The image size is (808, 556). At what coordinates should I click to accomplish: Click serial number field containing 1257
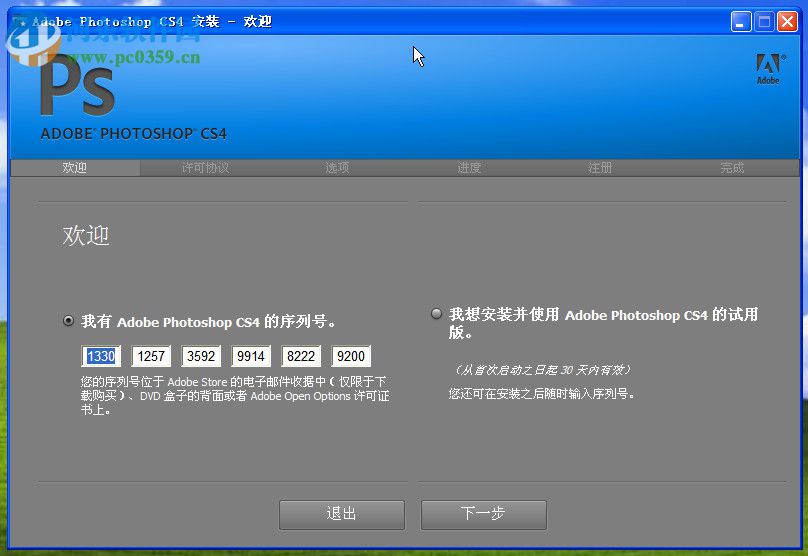point(151,356)
